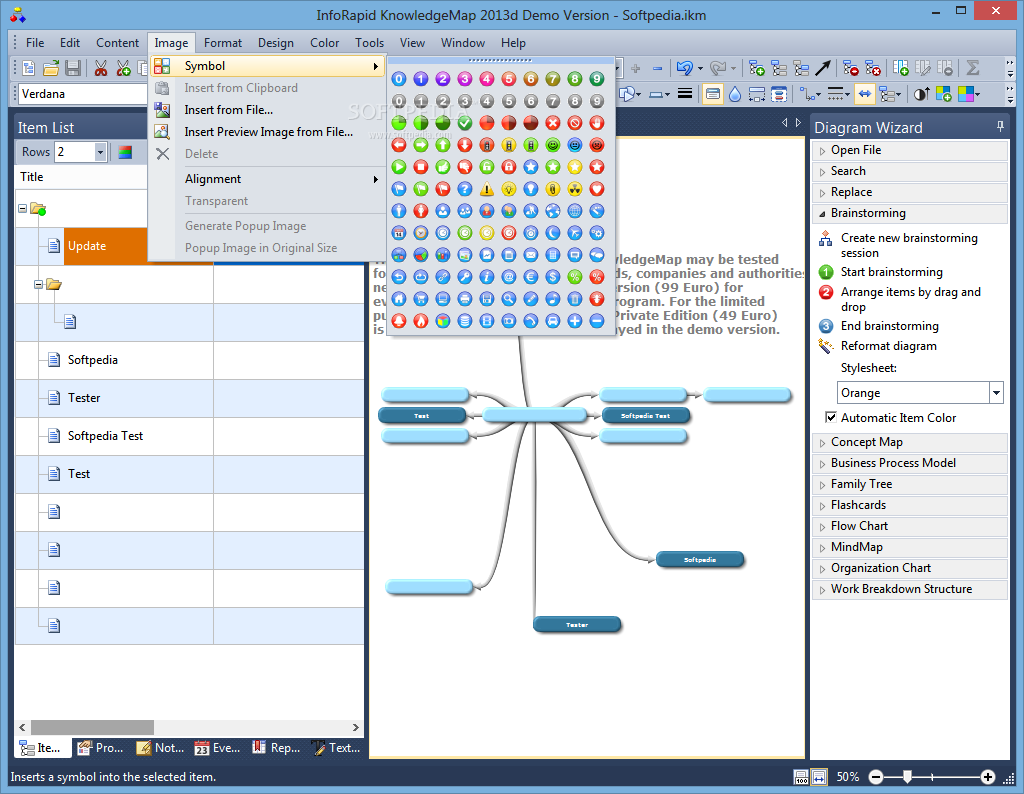Insert the light bulb idea symbol

pos(509,189)
